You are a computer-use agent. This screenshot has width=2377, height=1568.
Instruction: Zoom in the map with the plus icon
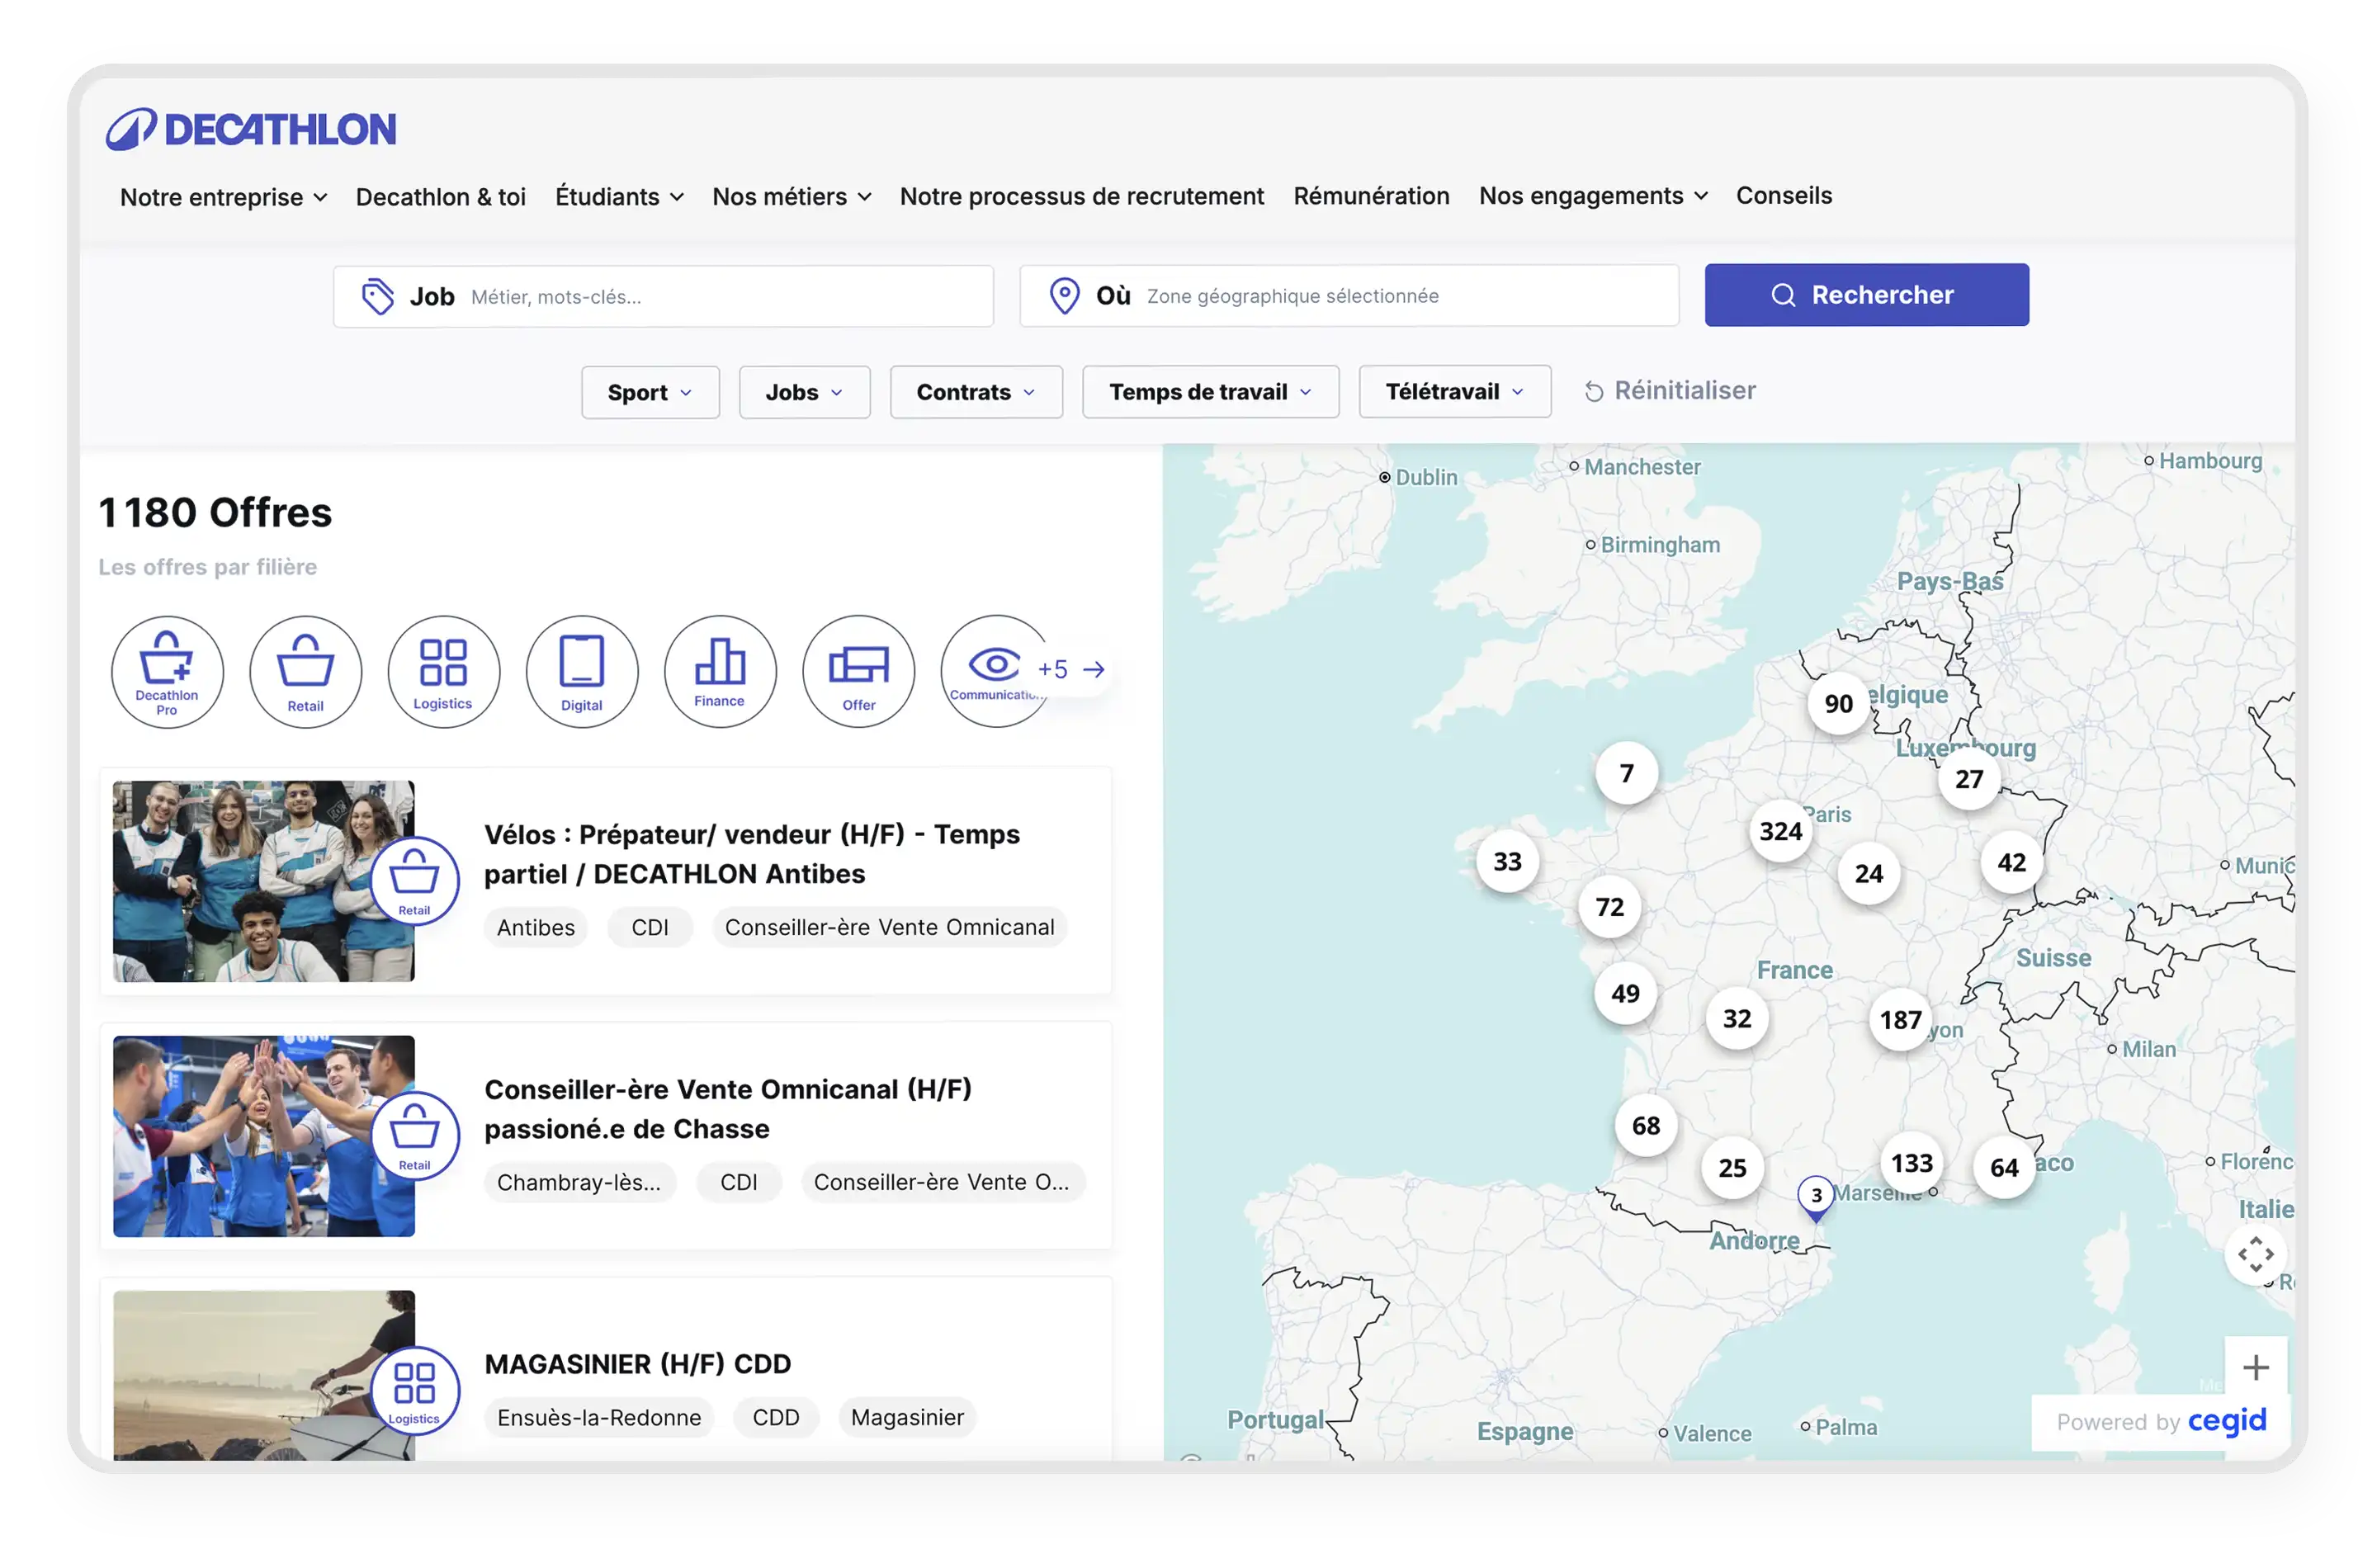tap(2255, 1367)
